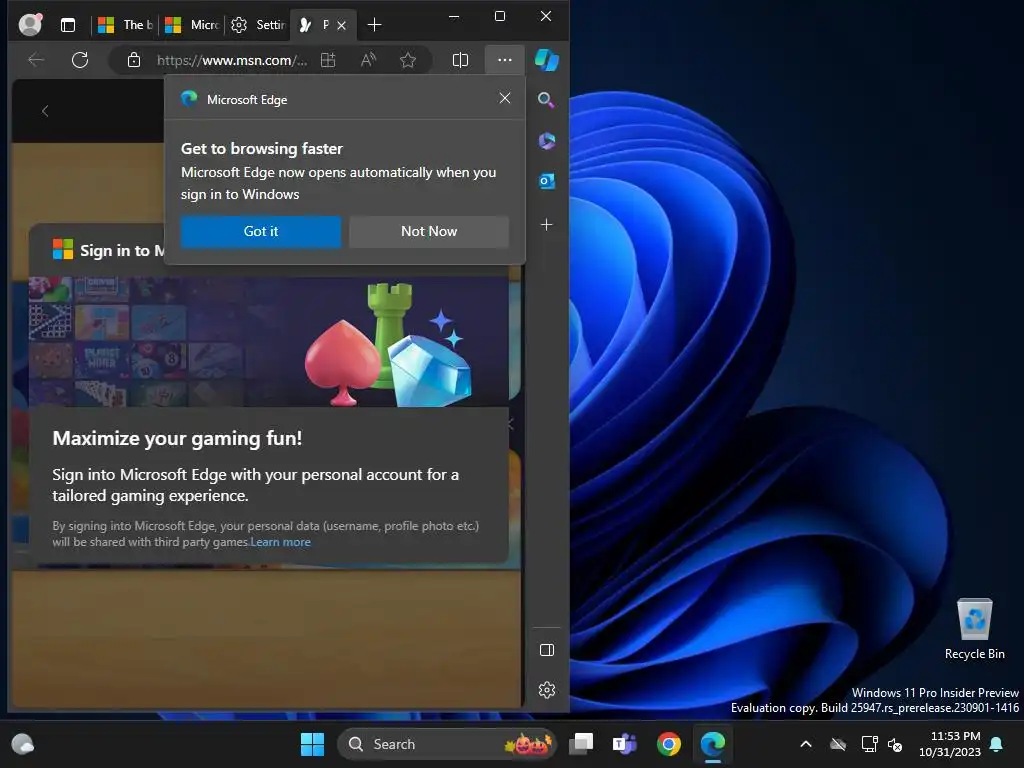Switch to the "The b" tab
The height and width of the screenshot is (768, 1024).
125,25
